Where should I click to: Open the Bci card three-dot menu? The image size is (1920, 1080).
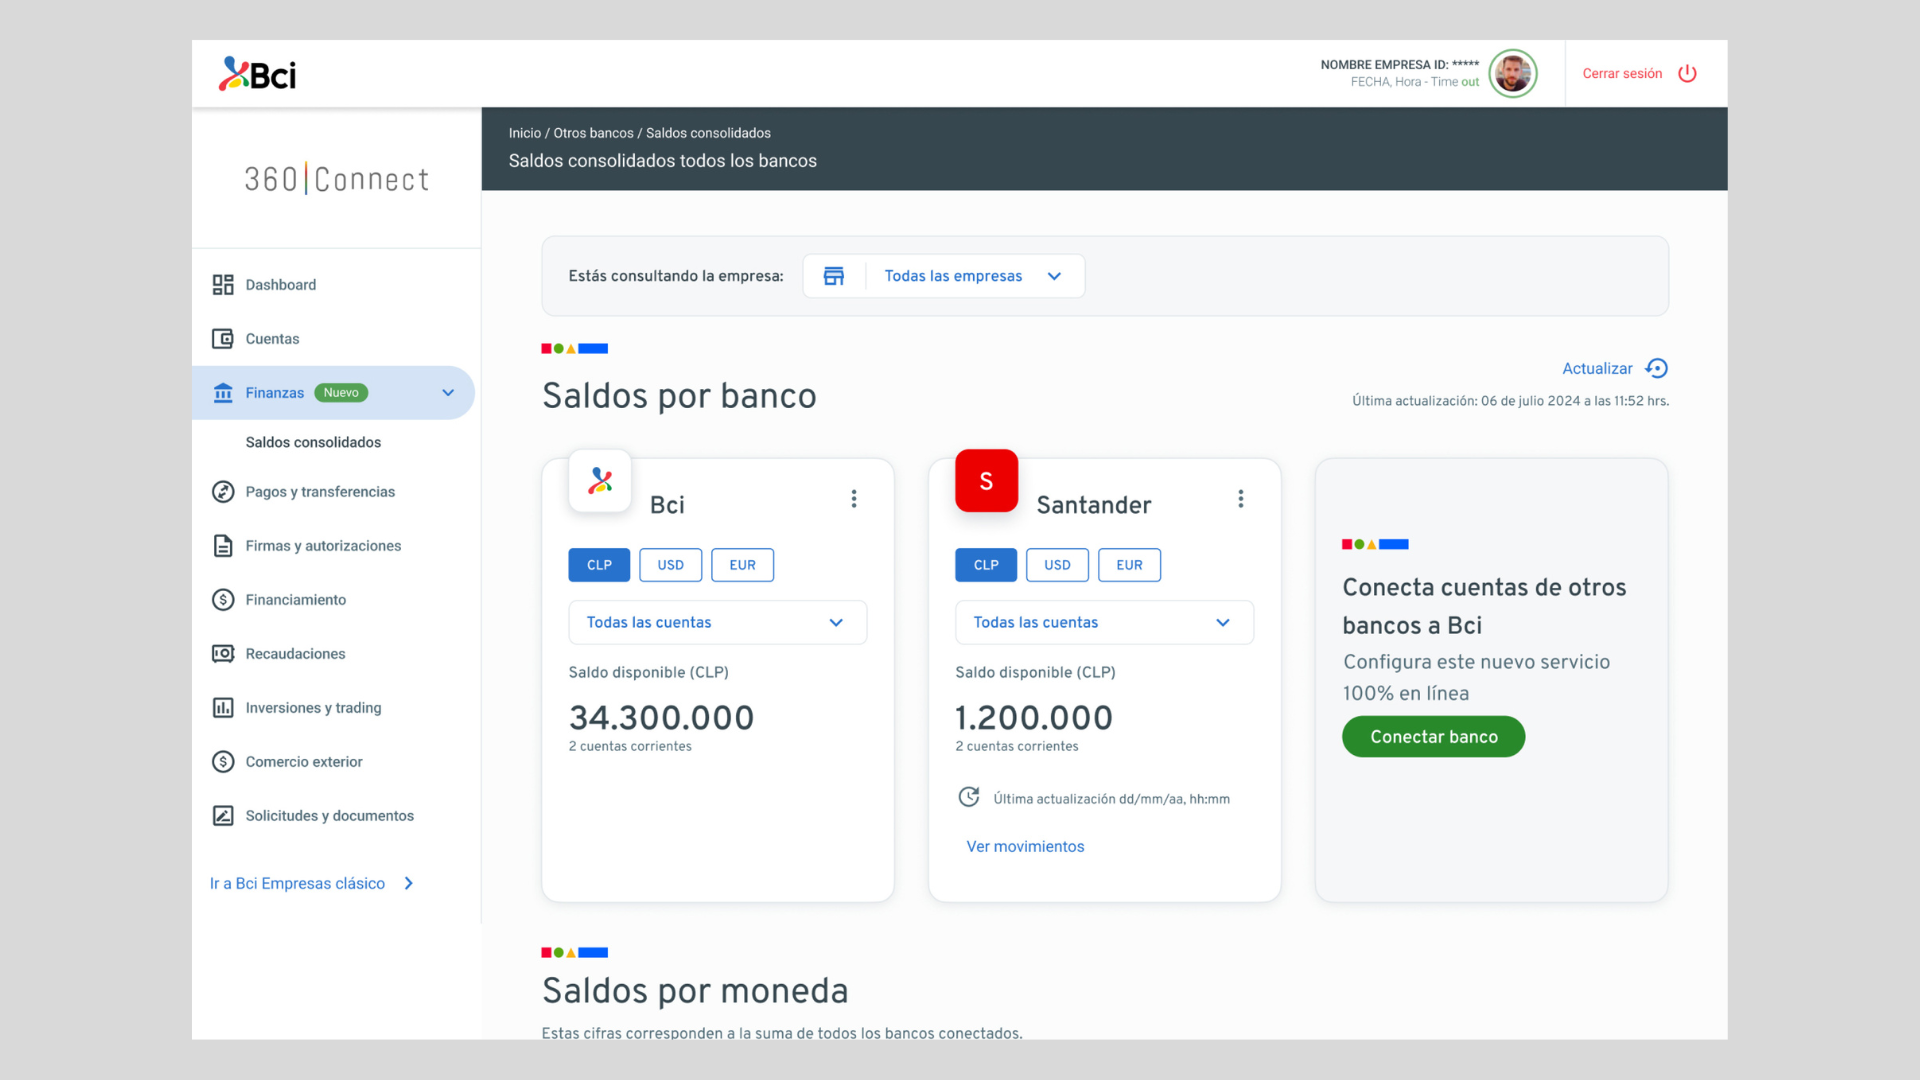(854, 499)
